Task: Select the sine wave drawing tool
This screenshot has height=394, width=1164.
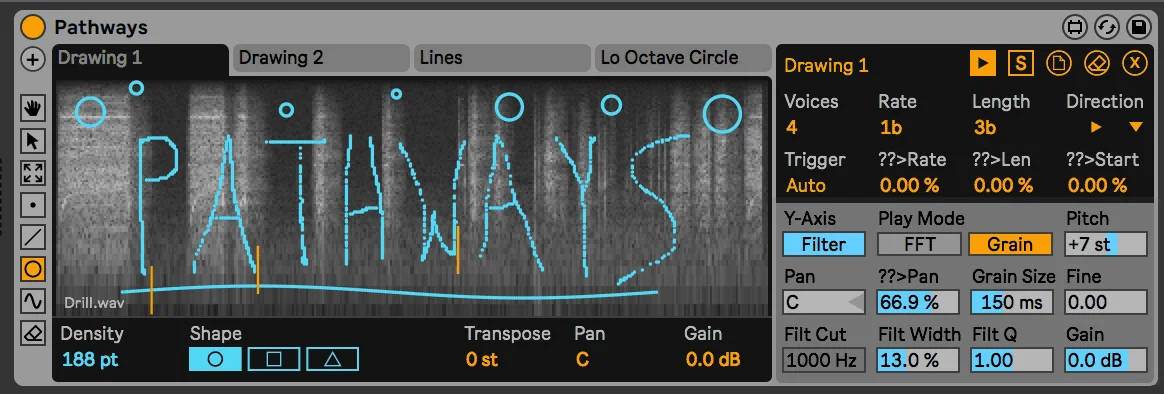Action: (33, 301)
